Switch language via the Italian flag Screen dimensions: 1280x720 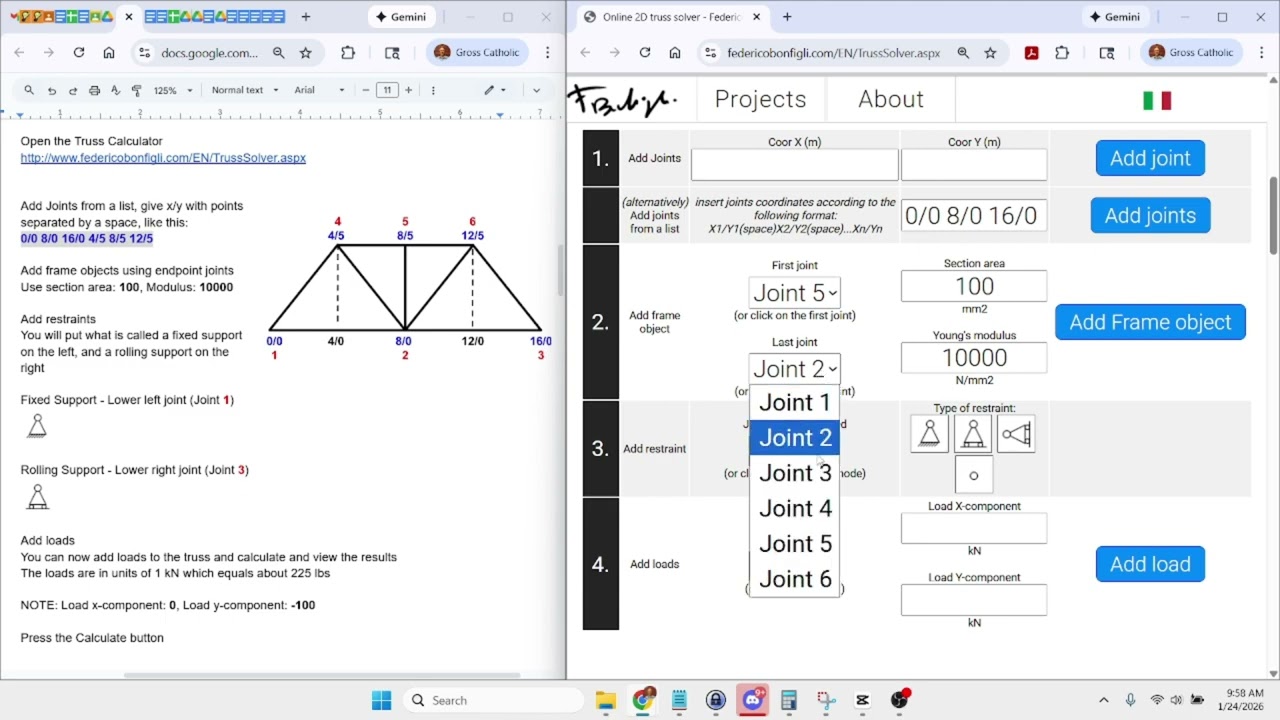1157,100
